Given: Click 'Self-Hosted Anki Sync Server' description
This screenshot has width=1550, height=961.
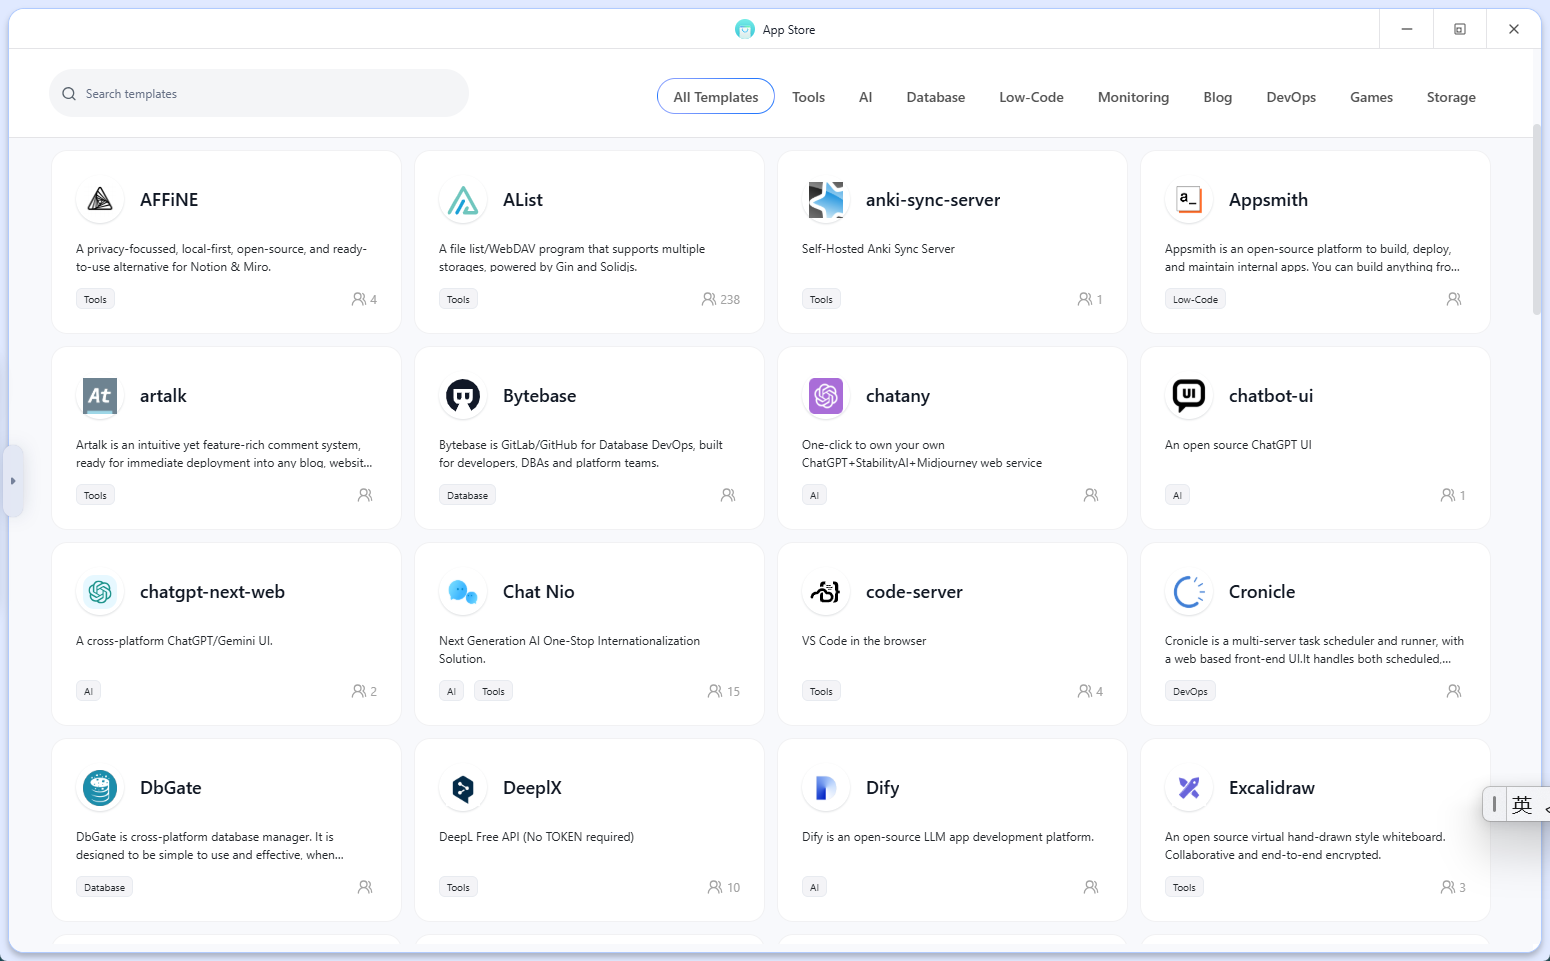Looking at the screenshot, I should pos(878,249).
